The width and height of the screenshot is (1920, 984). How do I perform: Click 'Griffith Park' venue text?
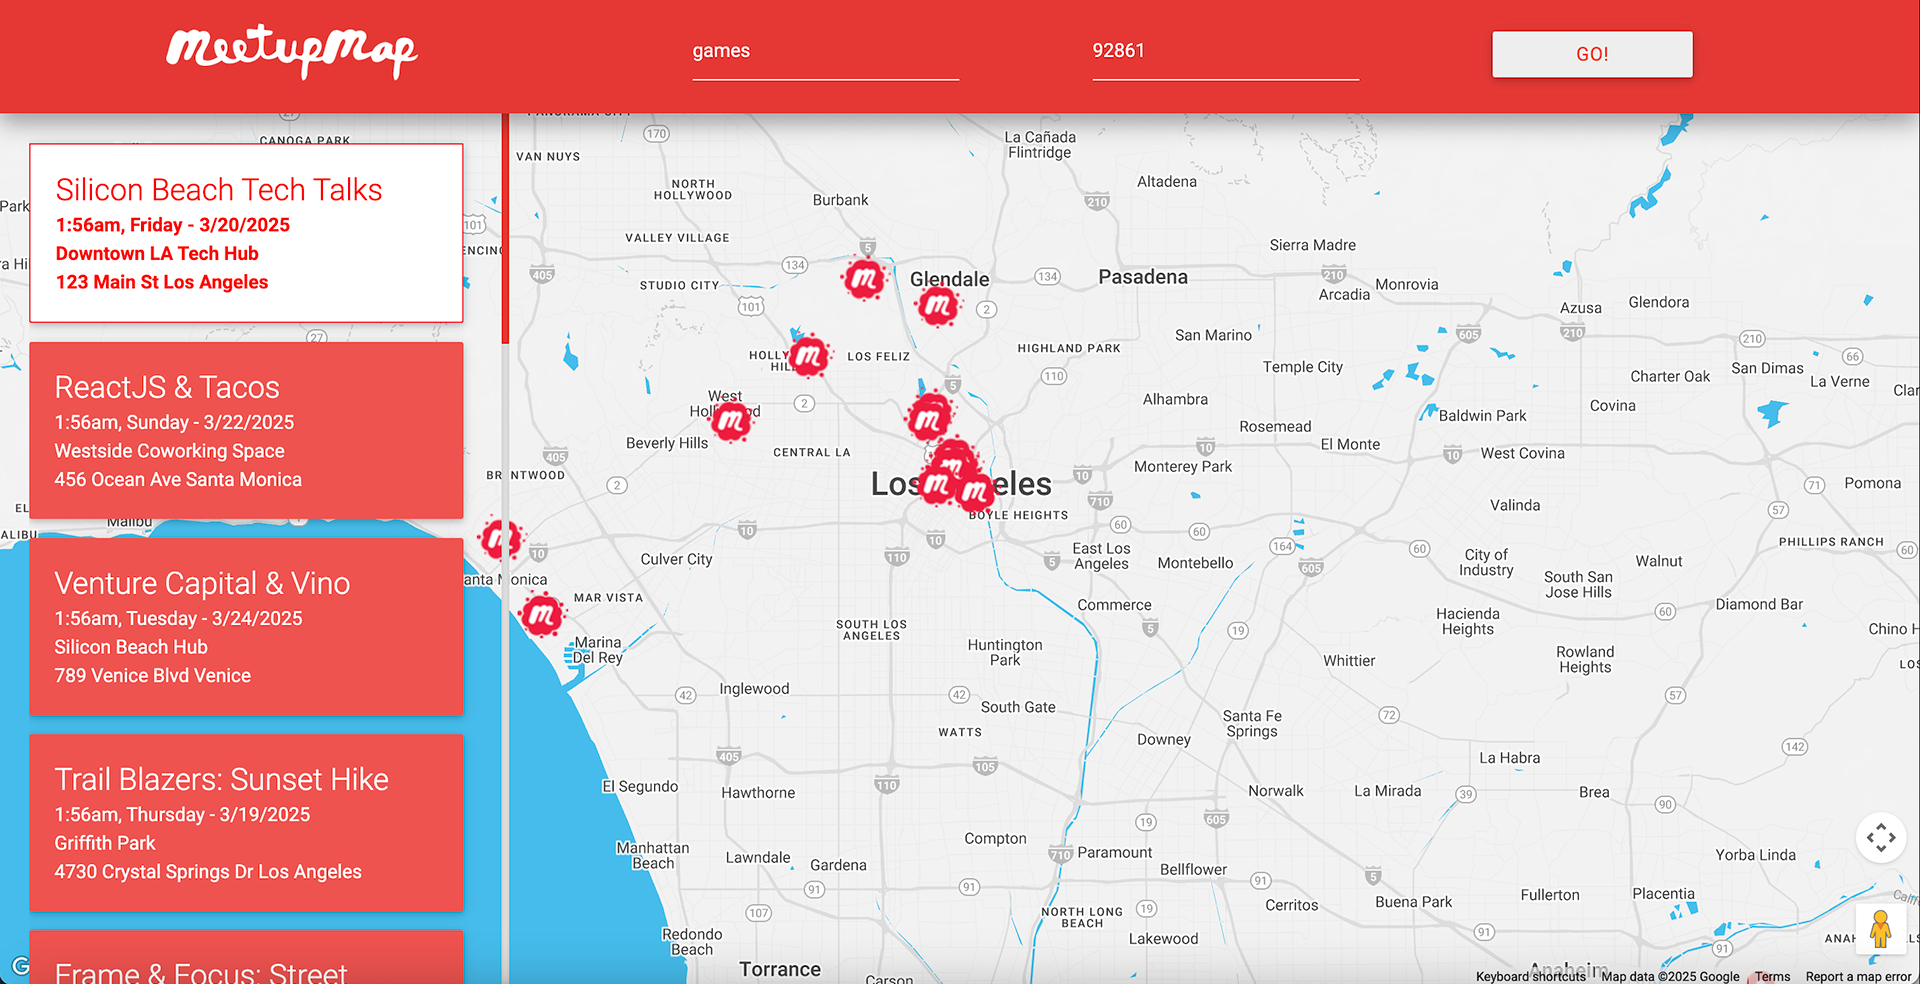[105, 843]
